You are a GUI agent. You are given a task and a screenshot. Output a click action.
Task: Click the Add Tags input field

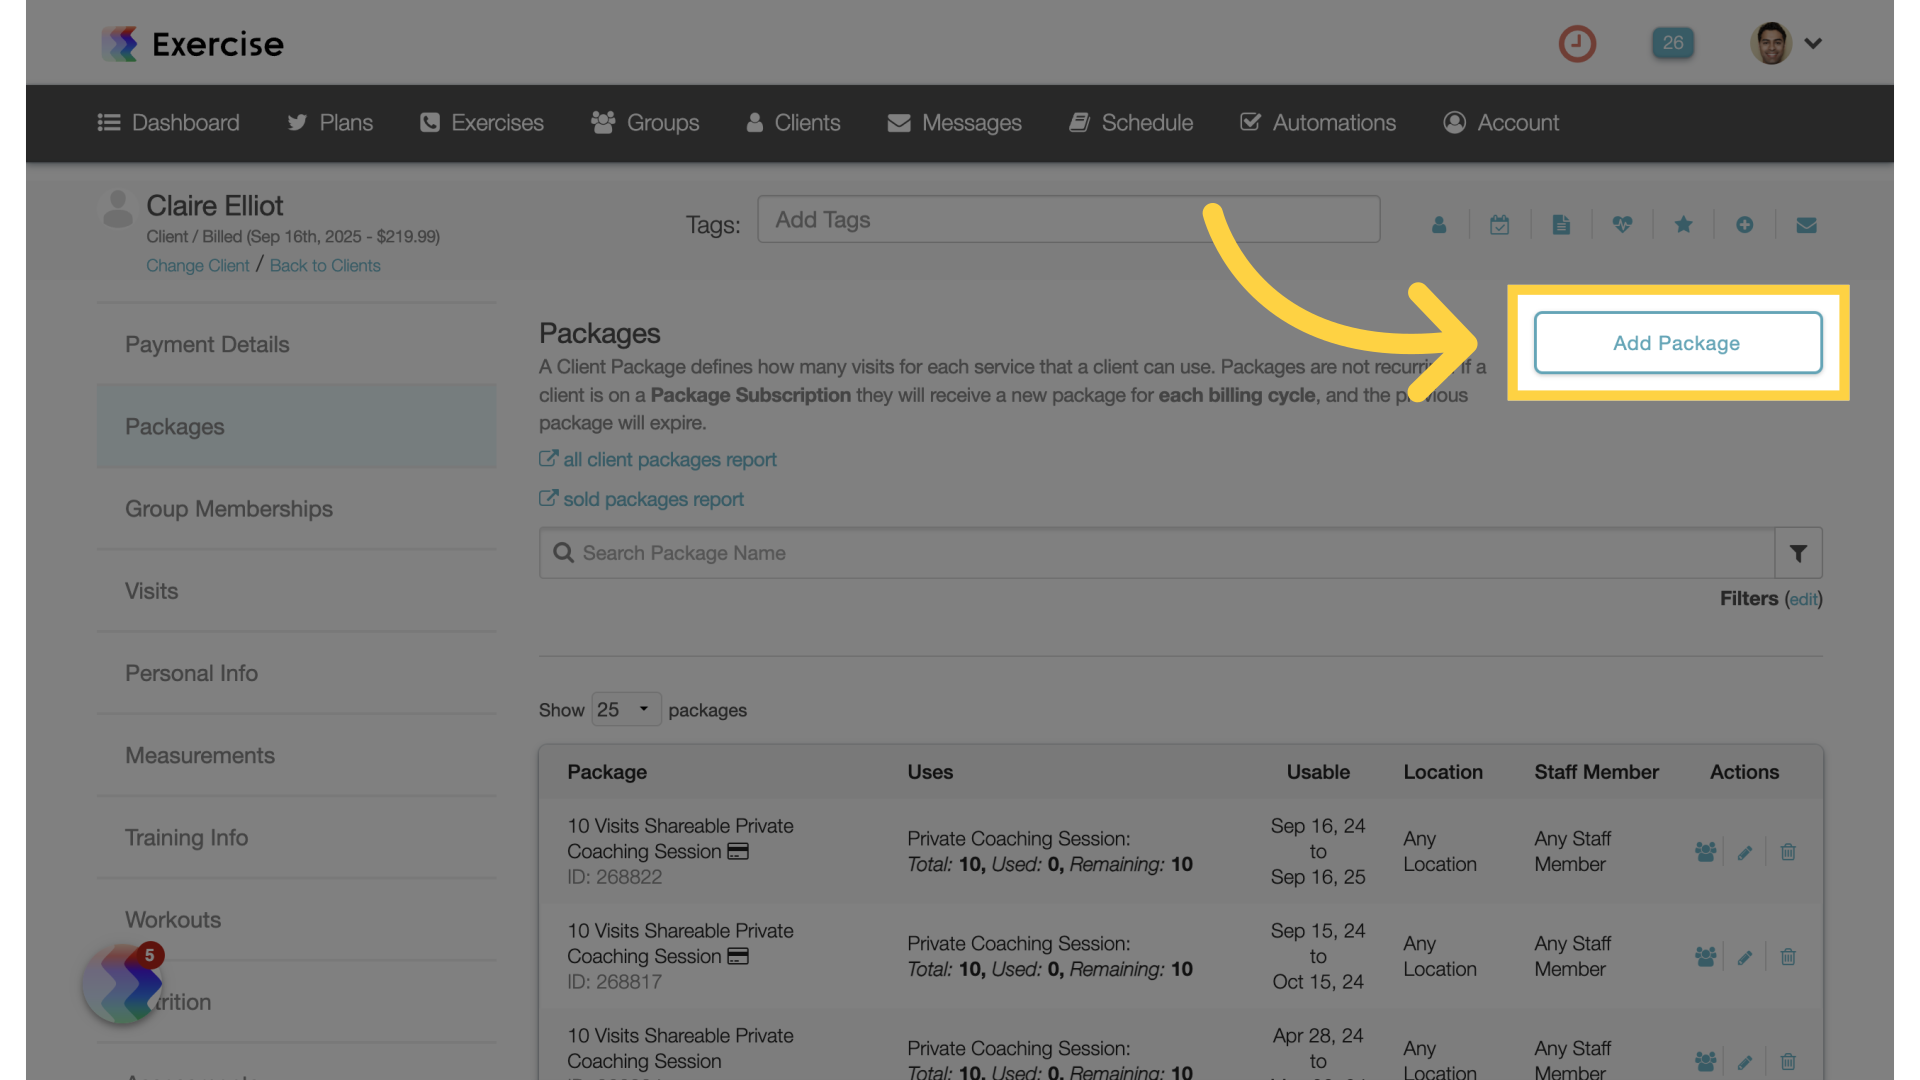(1069, 219)
